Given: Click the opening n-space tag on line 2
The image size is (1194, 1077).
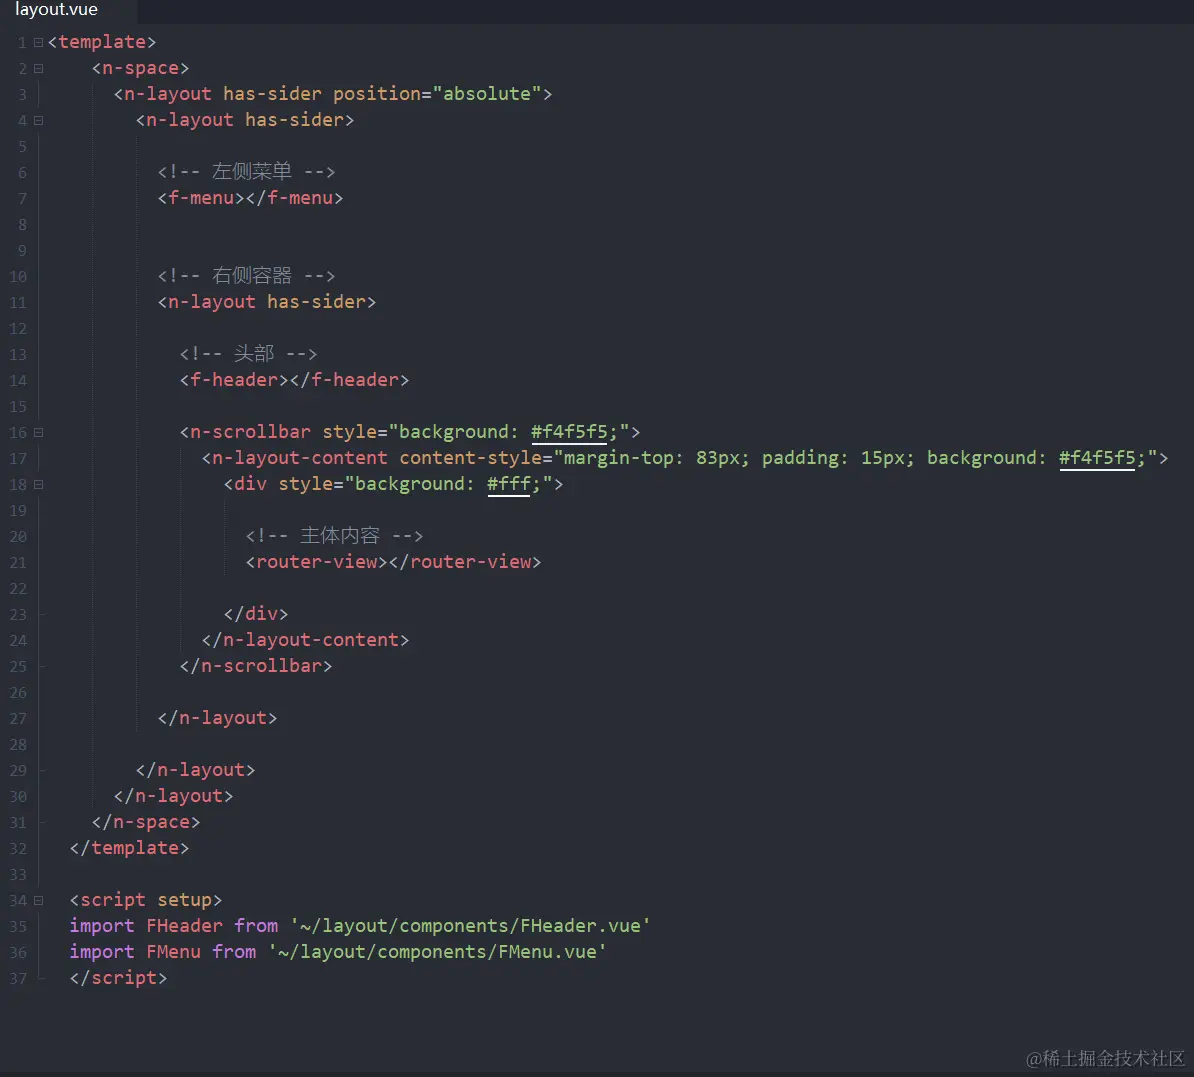Looking at the screenshot, I should coord(140,68).
